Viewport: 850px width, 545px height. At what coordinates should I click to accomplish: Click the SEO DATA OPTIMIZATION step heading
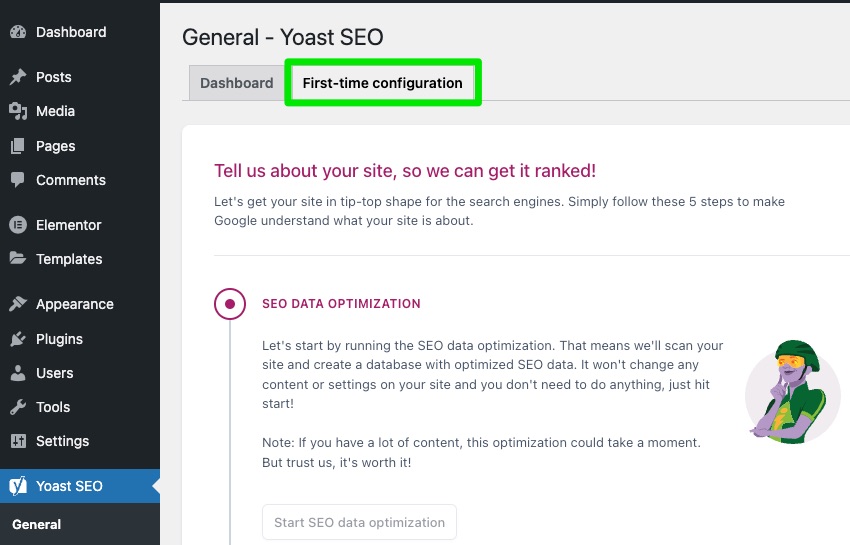tap(342, 304)
